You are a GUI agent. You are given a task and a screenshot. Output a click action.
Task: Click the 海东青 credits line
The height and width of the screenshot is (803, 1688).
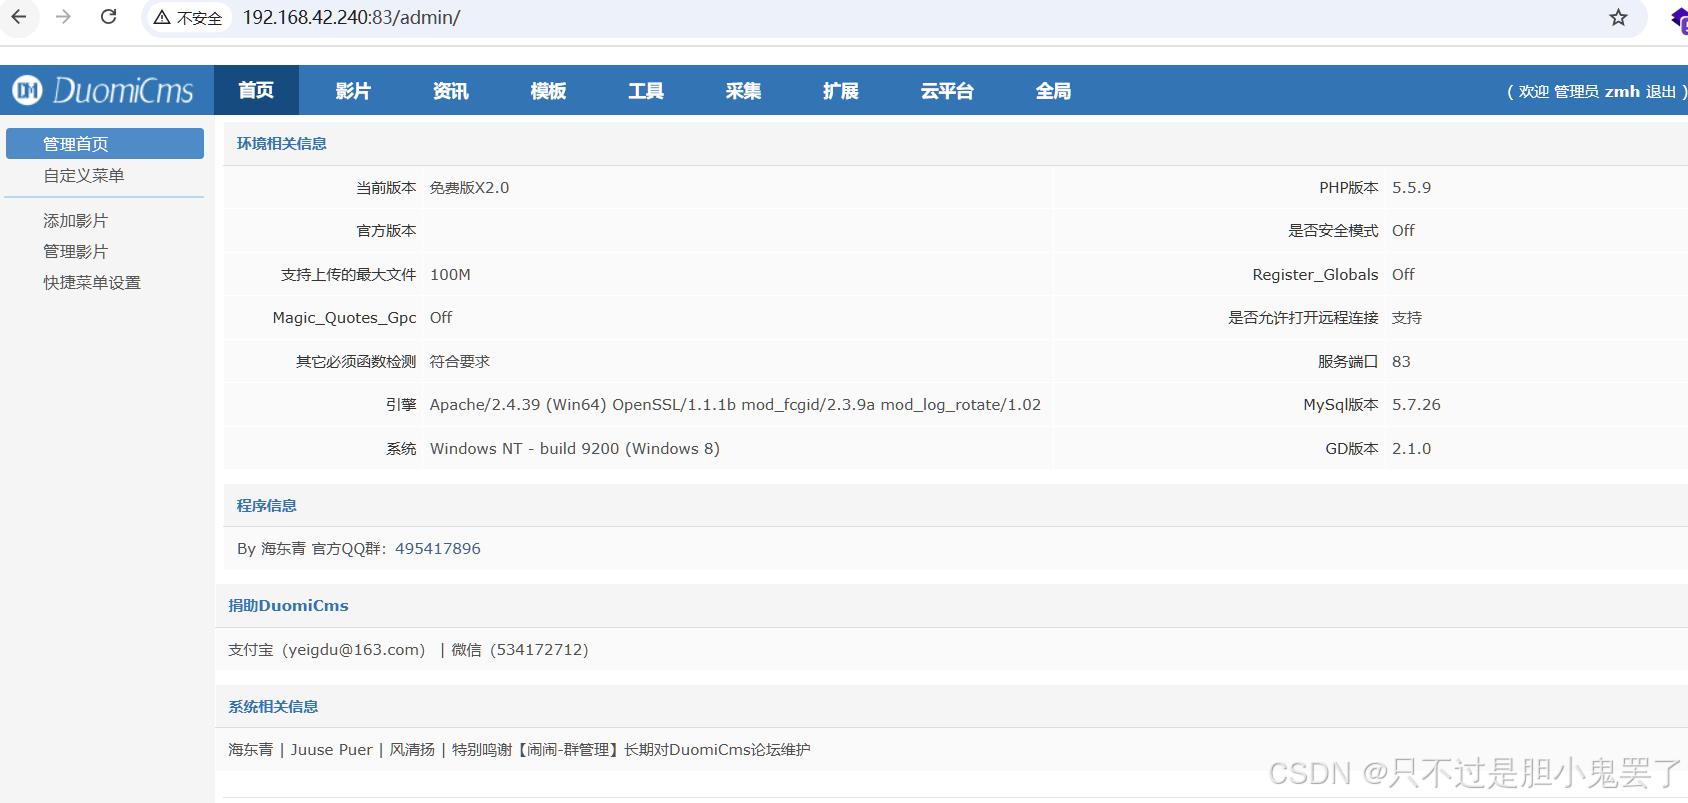tap(519, 750)
